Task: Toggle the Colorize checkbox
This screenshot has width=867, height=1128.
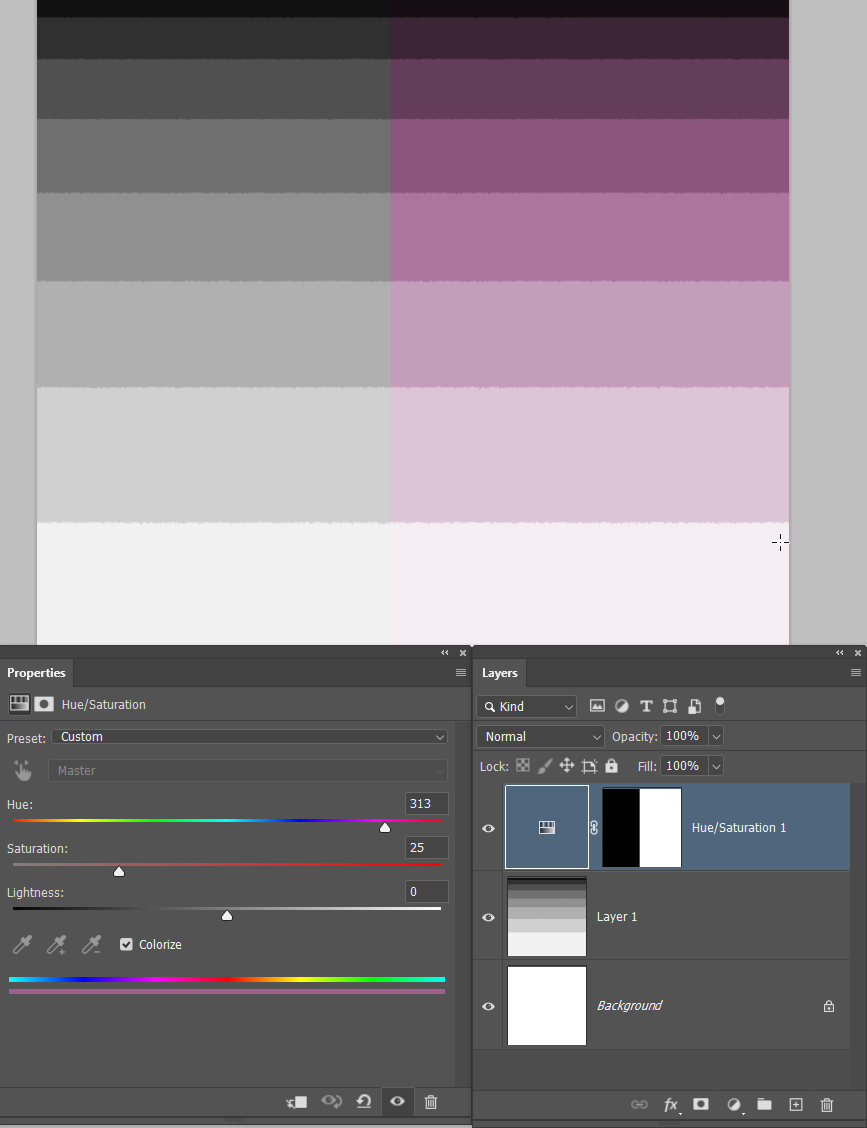Action: [125, 944]
